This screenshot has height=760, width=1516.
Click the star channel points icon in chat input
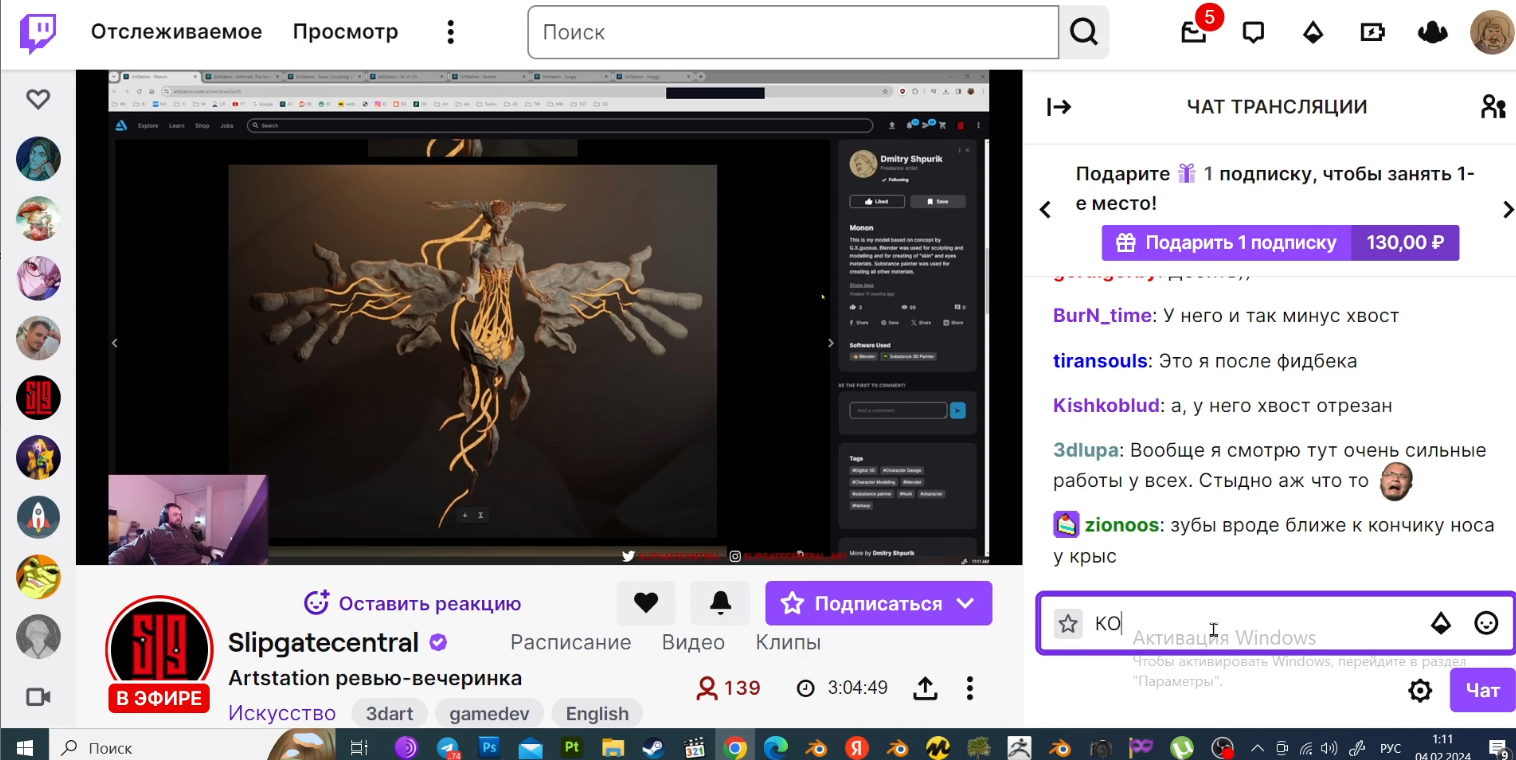[x=1068, y=624]
